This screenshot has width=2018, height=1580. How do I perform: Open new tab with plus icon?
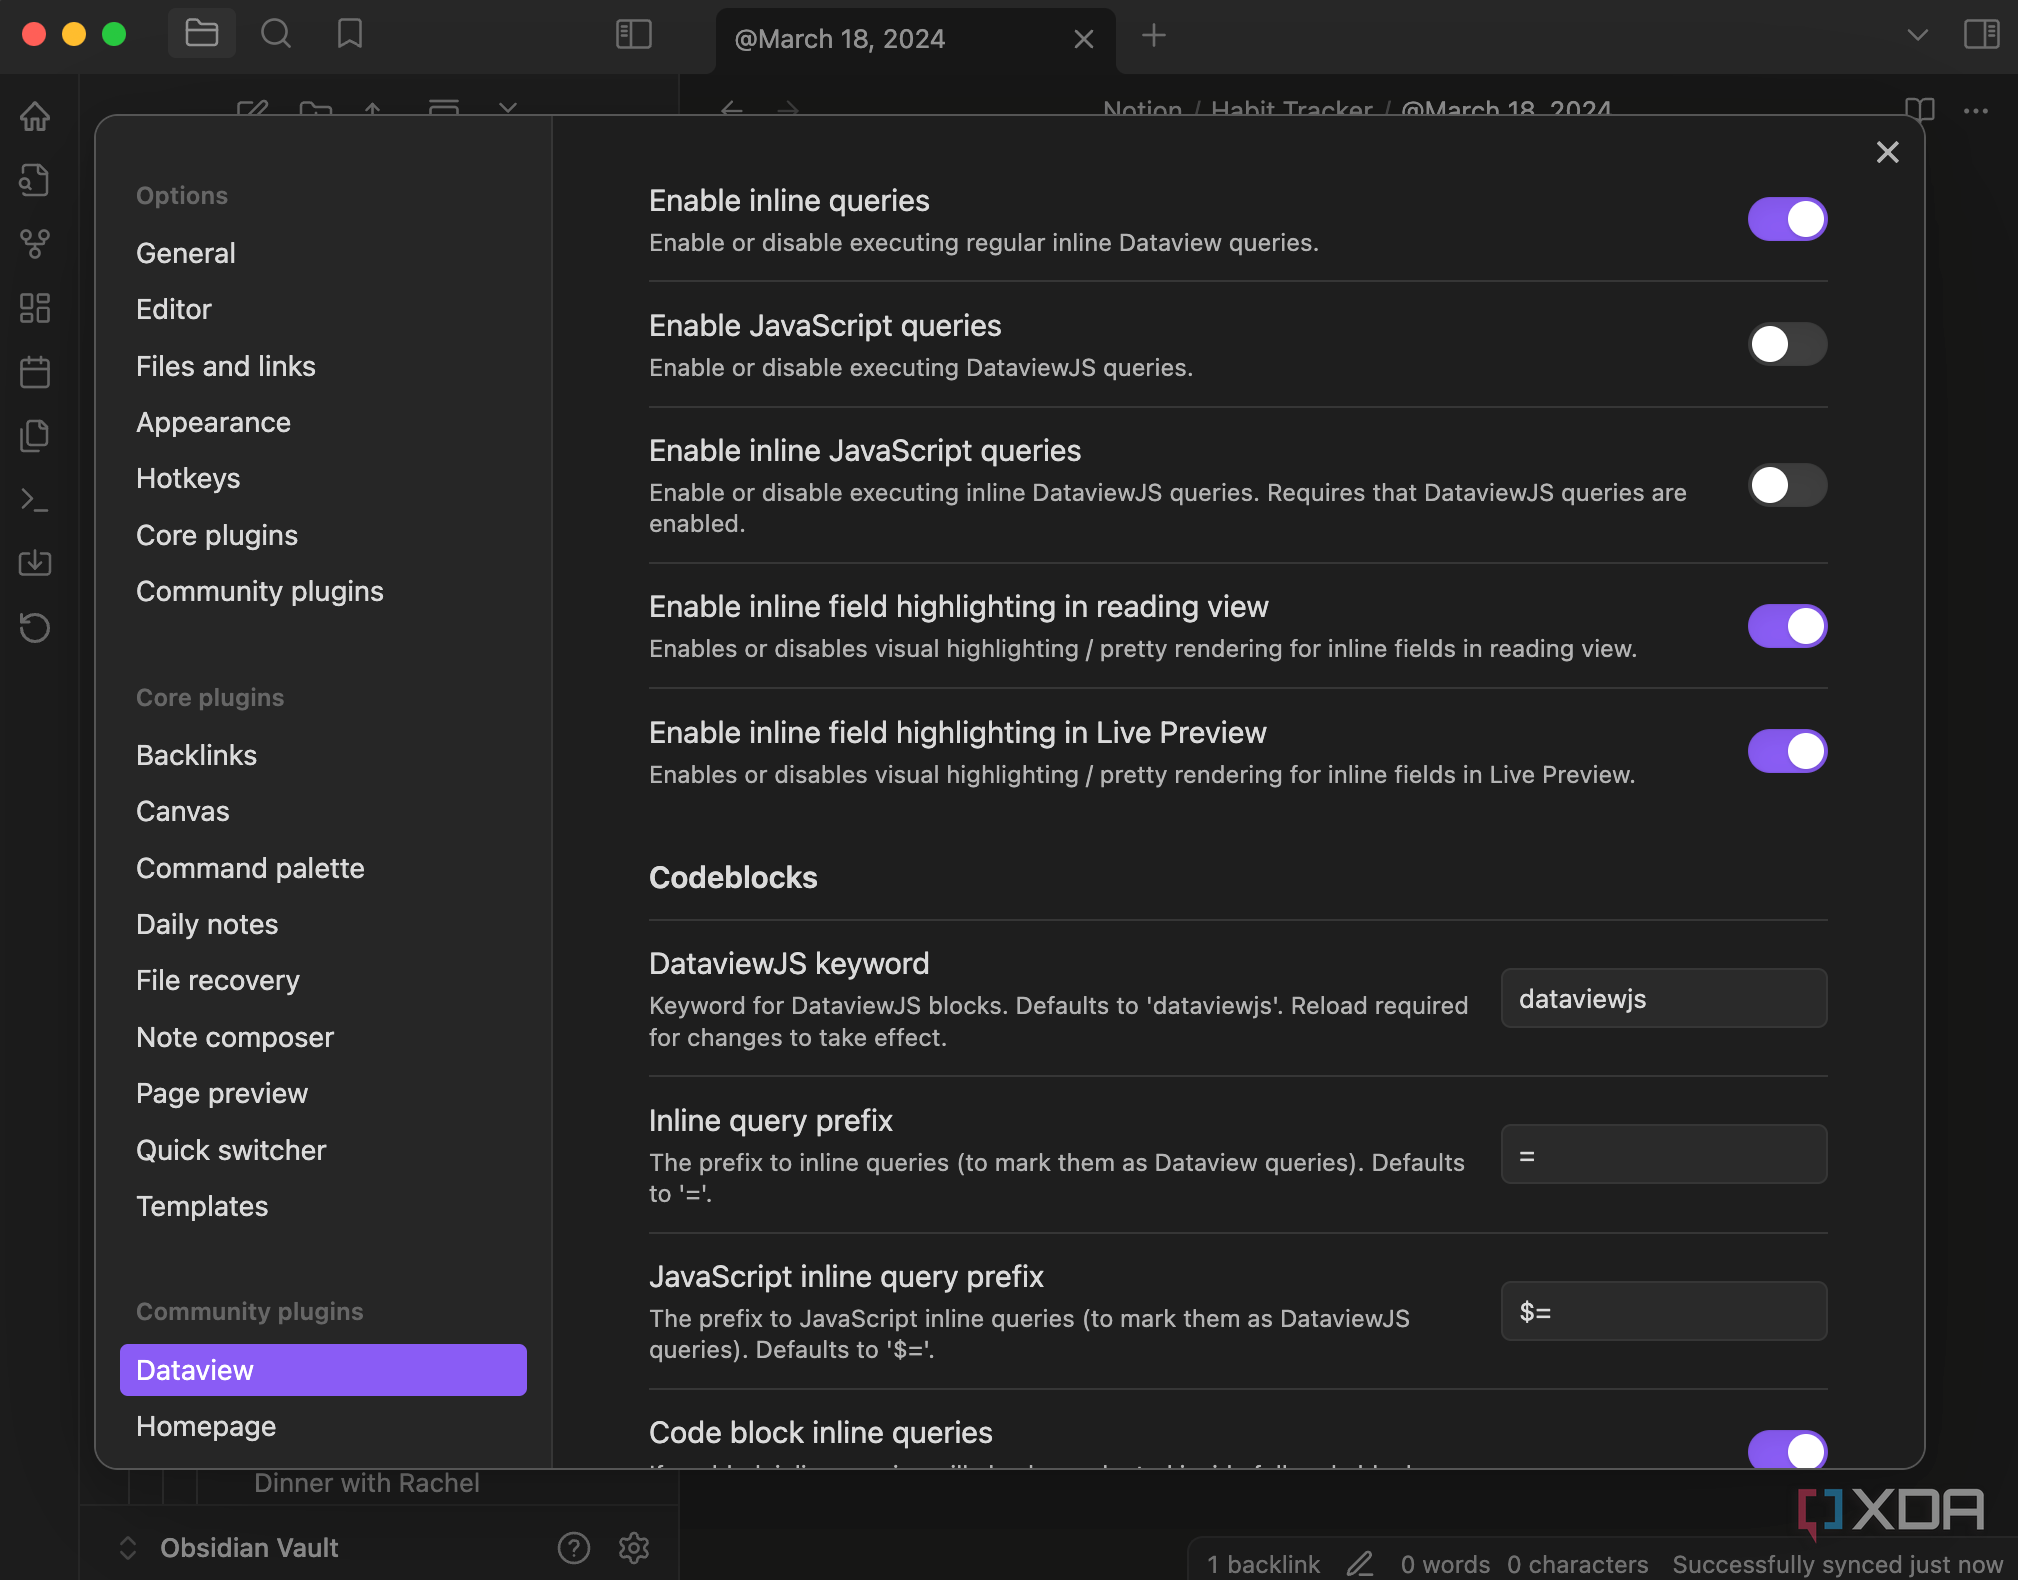click(x=1154, y=36)
